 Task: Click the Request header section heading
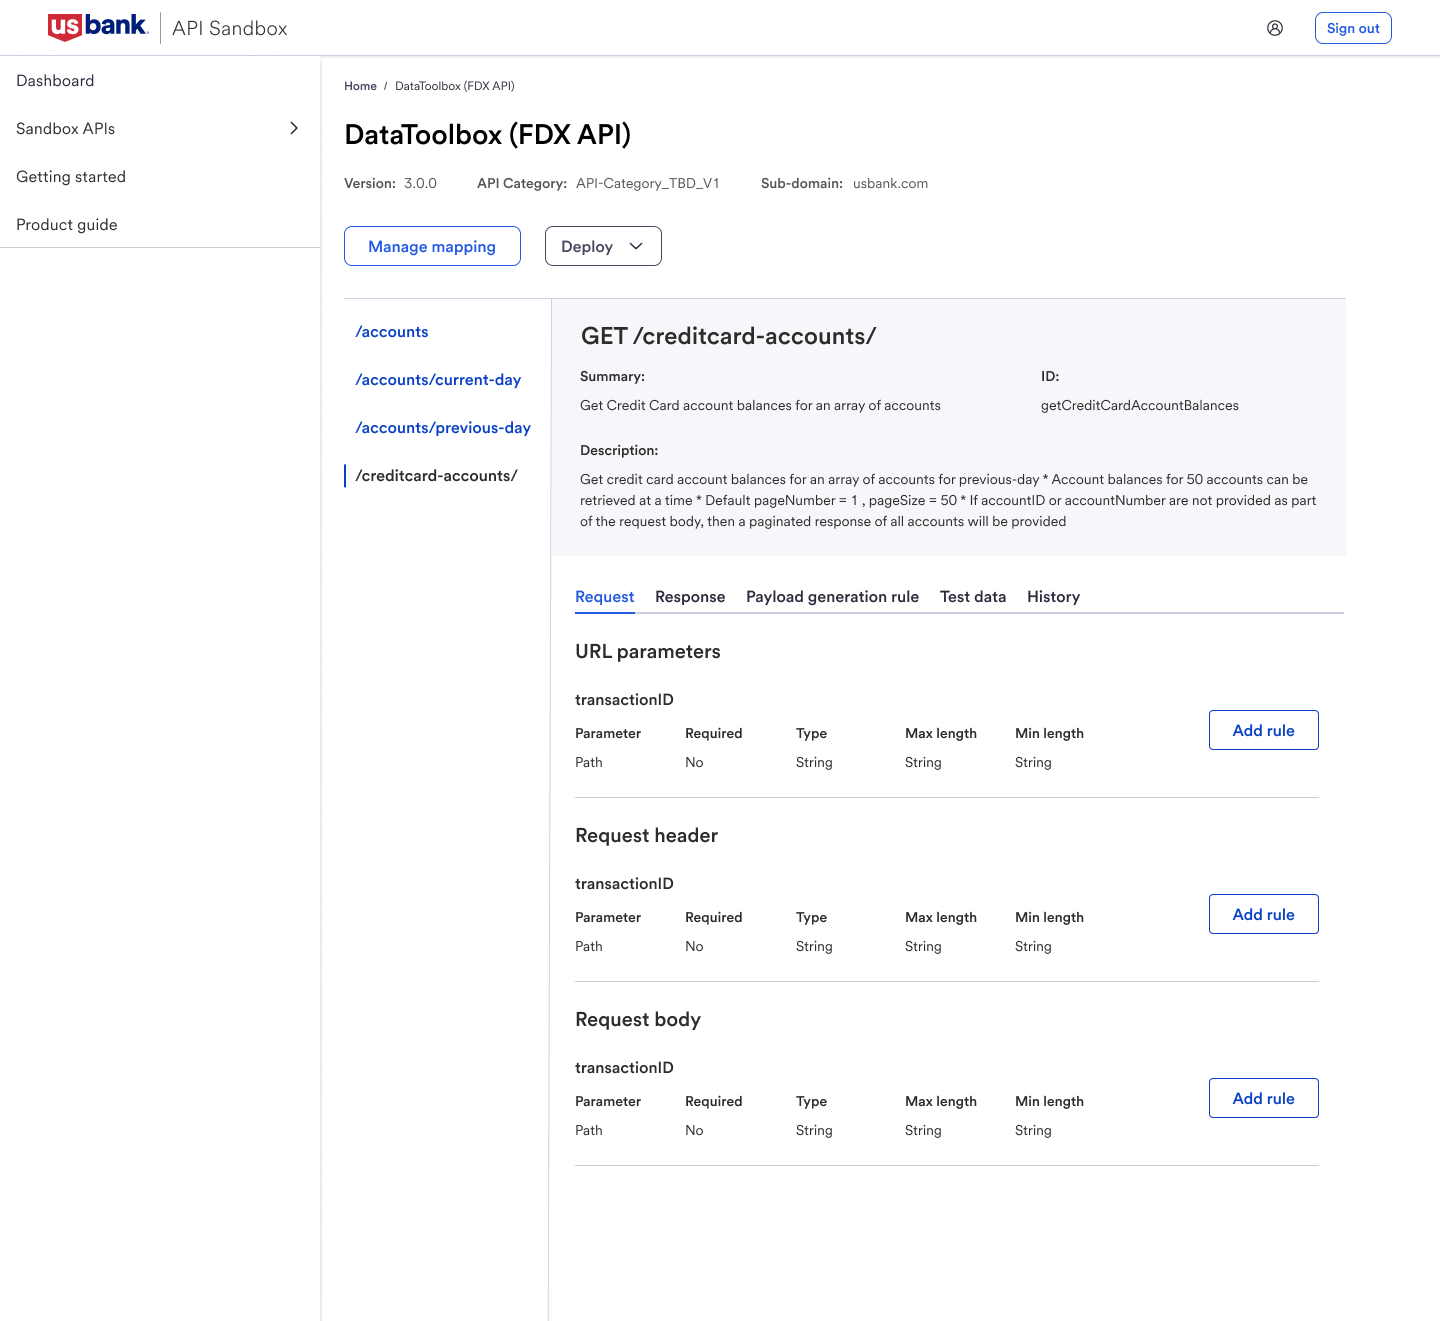646,836
